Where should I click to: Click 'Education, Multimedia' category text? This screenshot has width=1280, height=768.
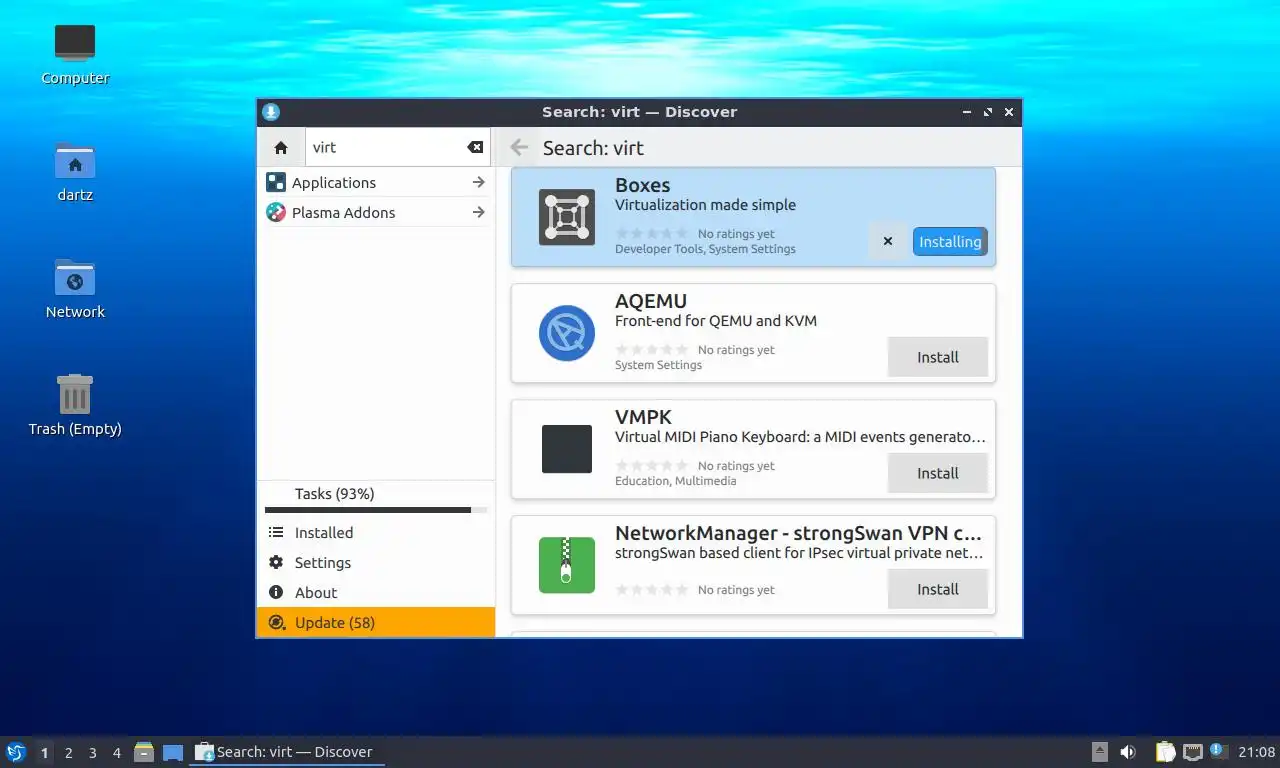click(675, 481)
